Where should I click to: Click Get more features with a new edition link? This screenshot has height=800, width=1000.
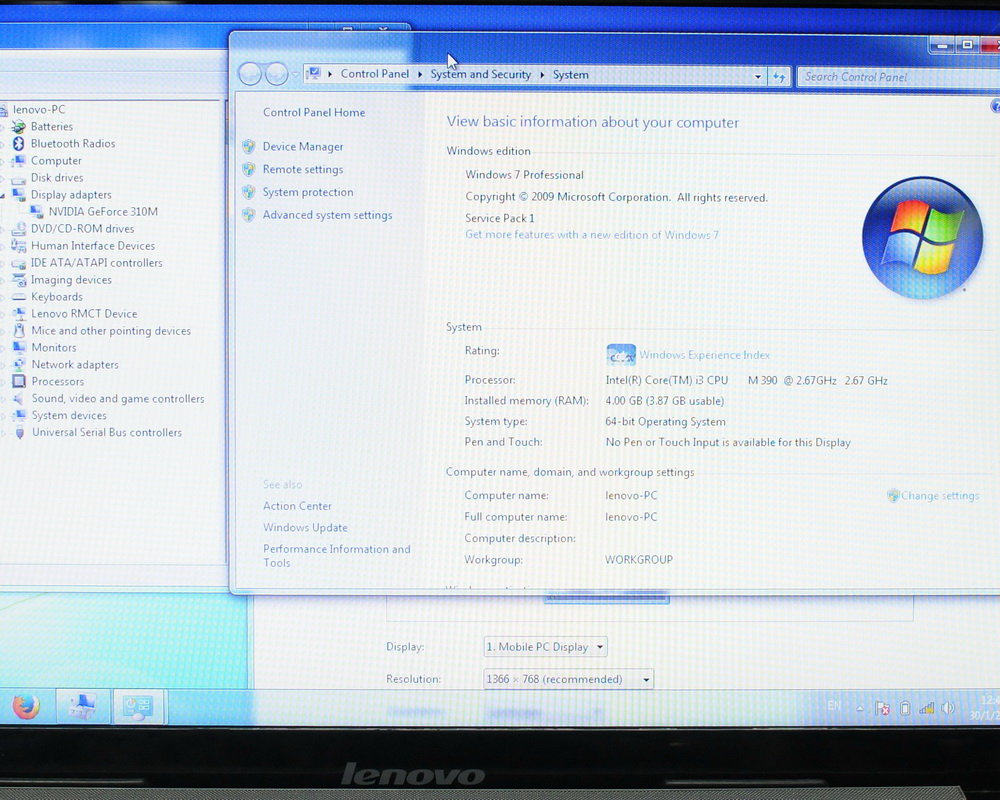point(591,235)
